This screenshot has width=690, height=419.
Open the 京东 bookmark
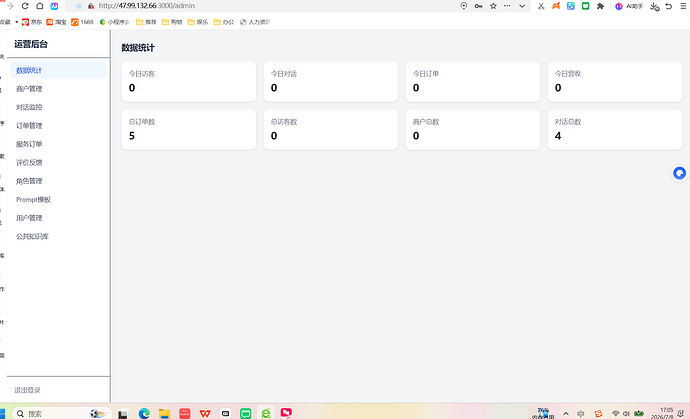(32, 22)
